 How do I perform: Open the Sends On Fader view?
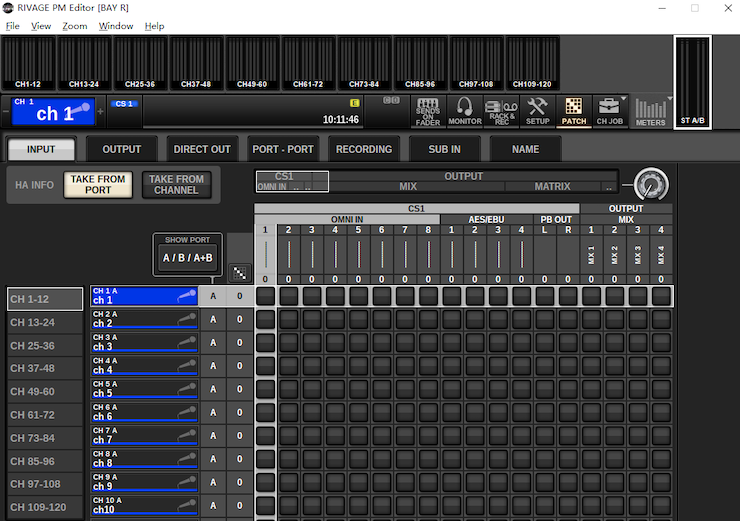[x=427, y=111]
